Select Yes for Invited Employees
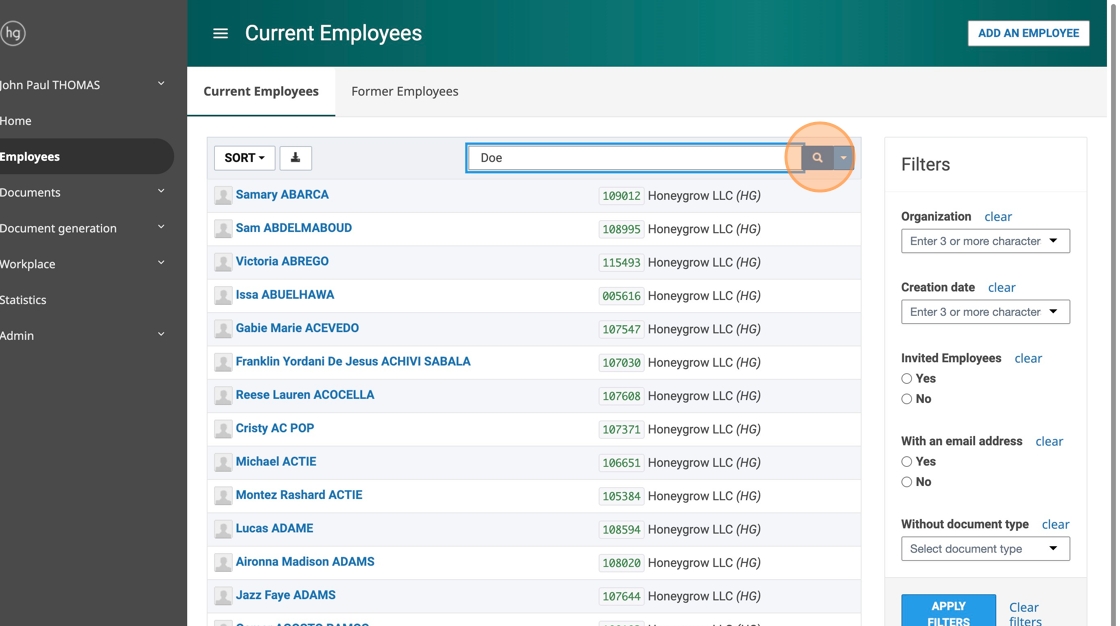This screenshot has height=626, width=1120. click(x=906, y=379)
